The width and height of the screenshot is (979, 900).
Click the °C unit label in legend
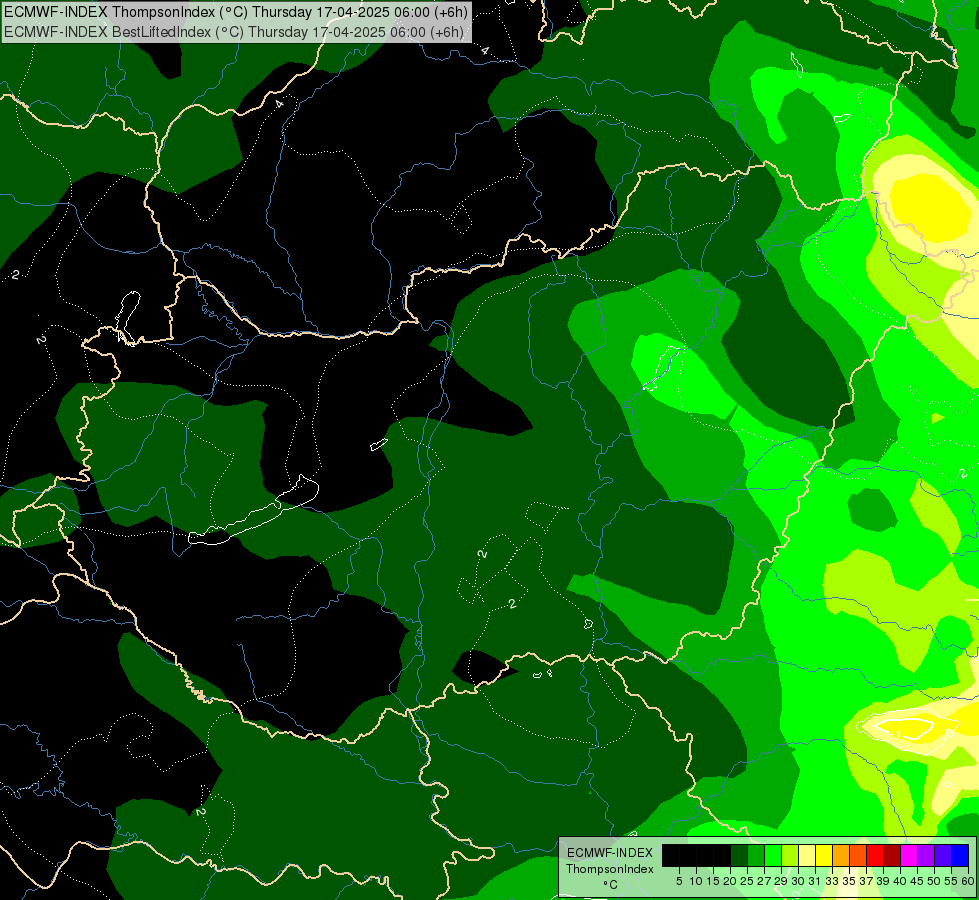611,884
